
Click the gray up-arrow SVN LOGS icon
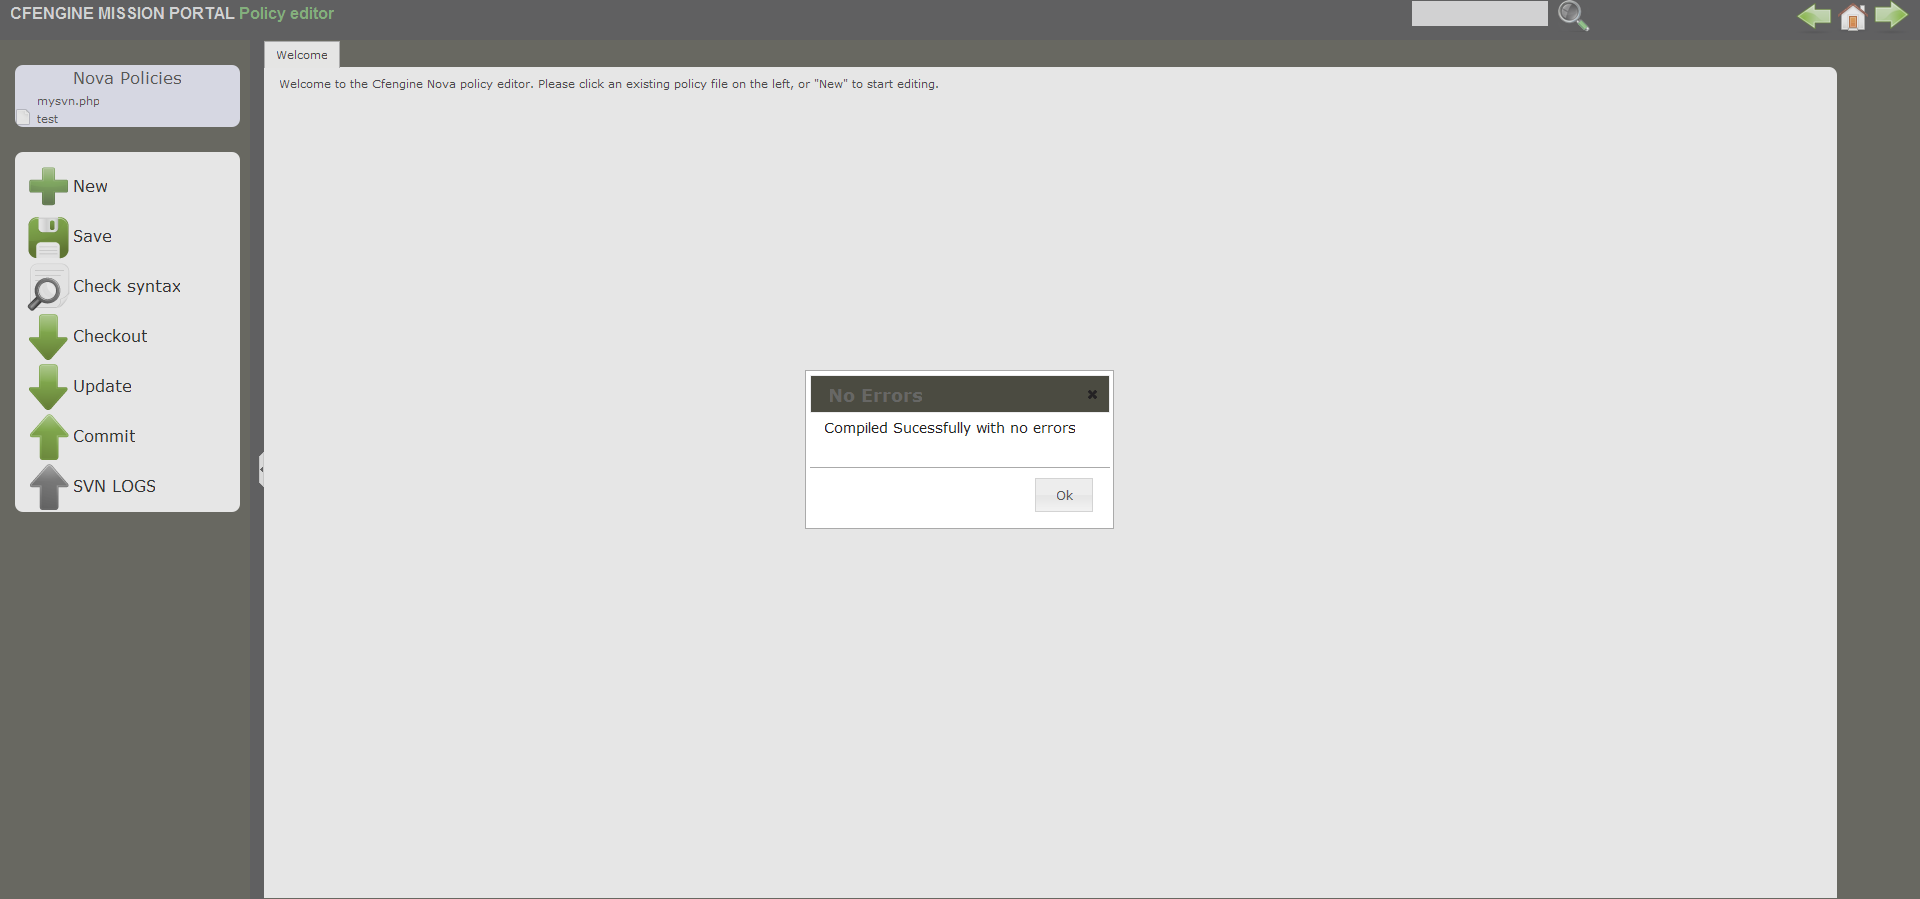48,487
